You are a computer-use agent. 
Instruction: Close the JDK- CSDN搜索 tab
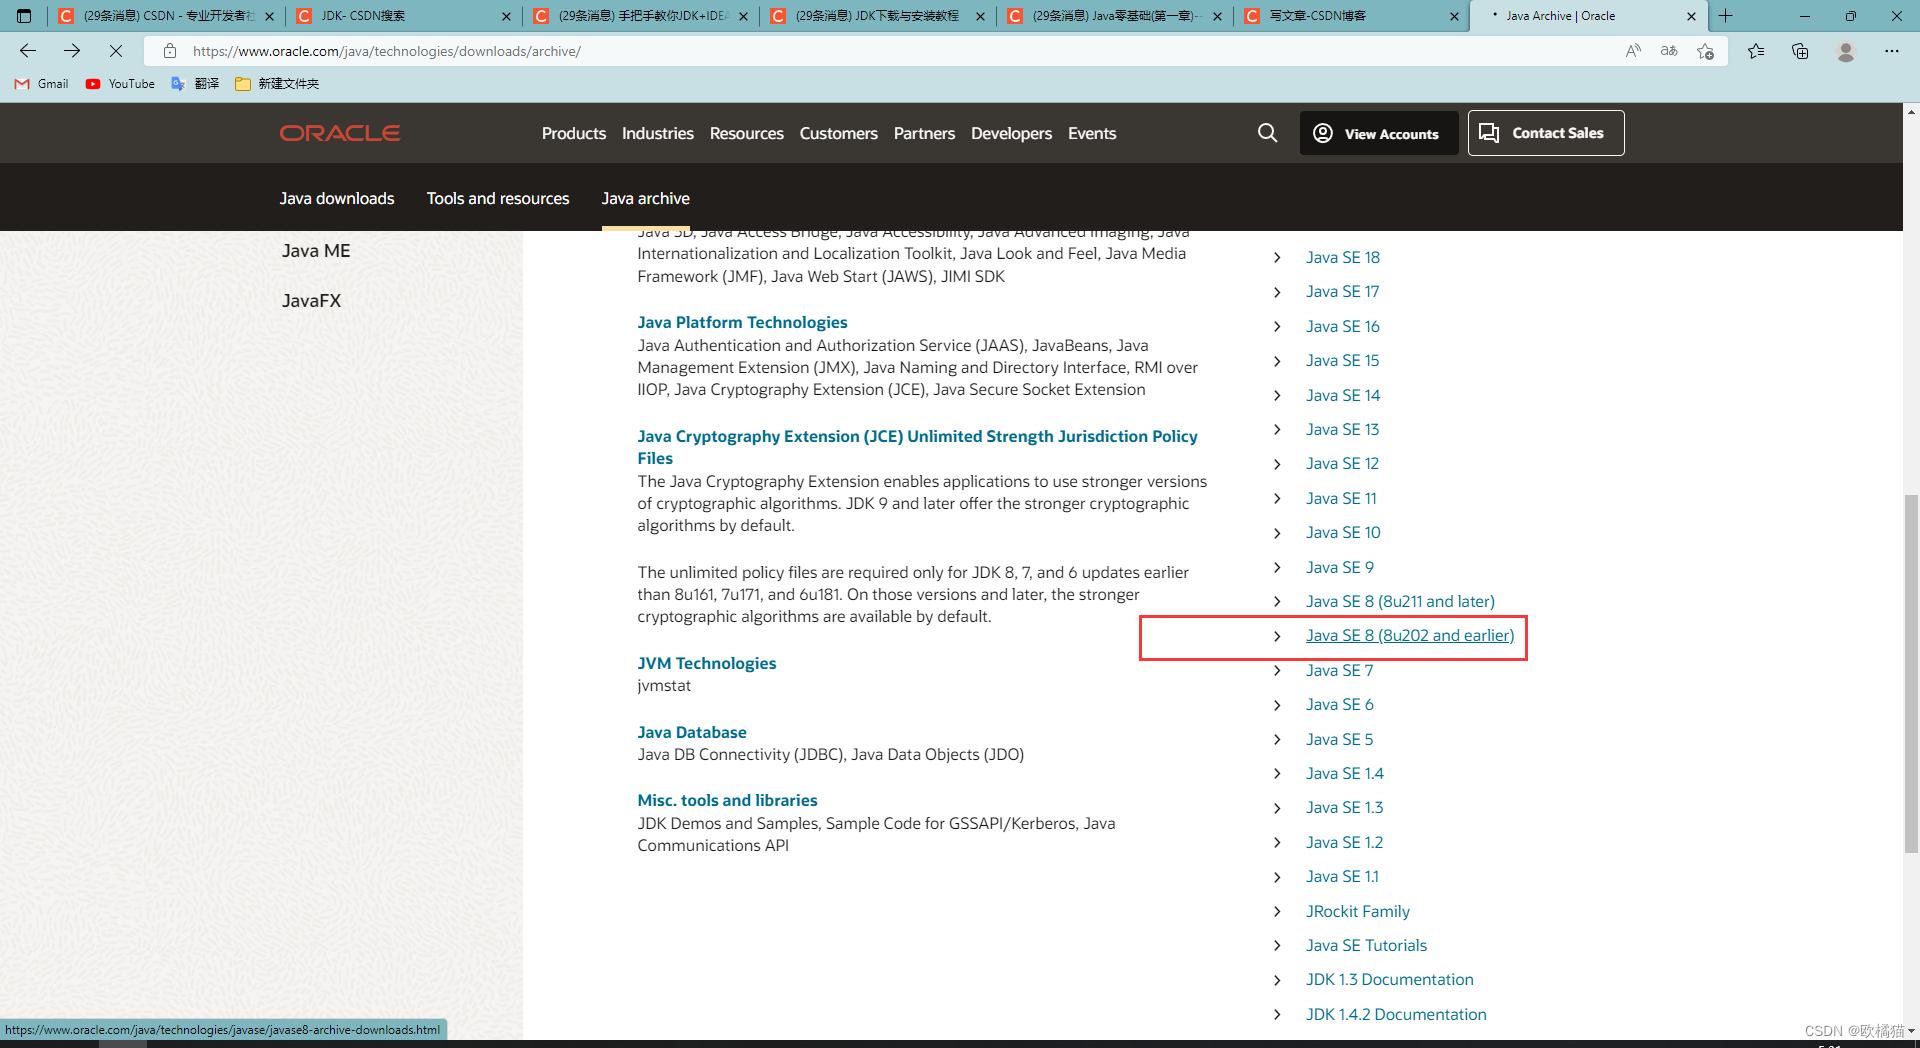coord(506,16)
